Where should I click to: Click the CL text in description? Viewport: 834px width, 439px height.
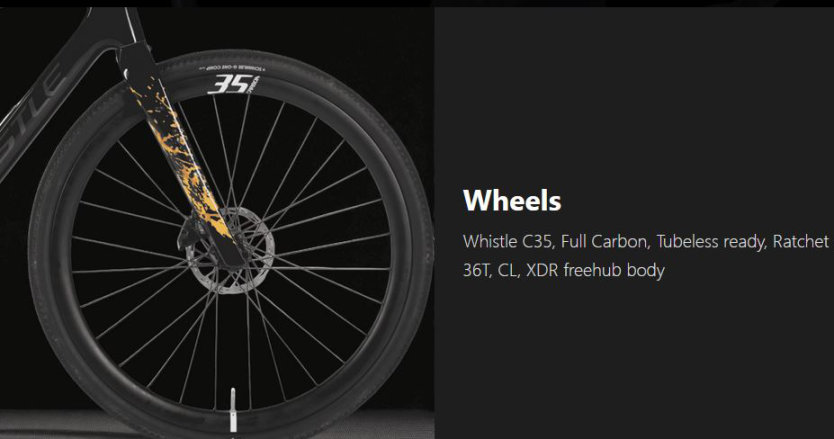click(508, 270)
